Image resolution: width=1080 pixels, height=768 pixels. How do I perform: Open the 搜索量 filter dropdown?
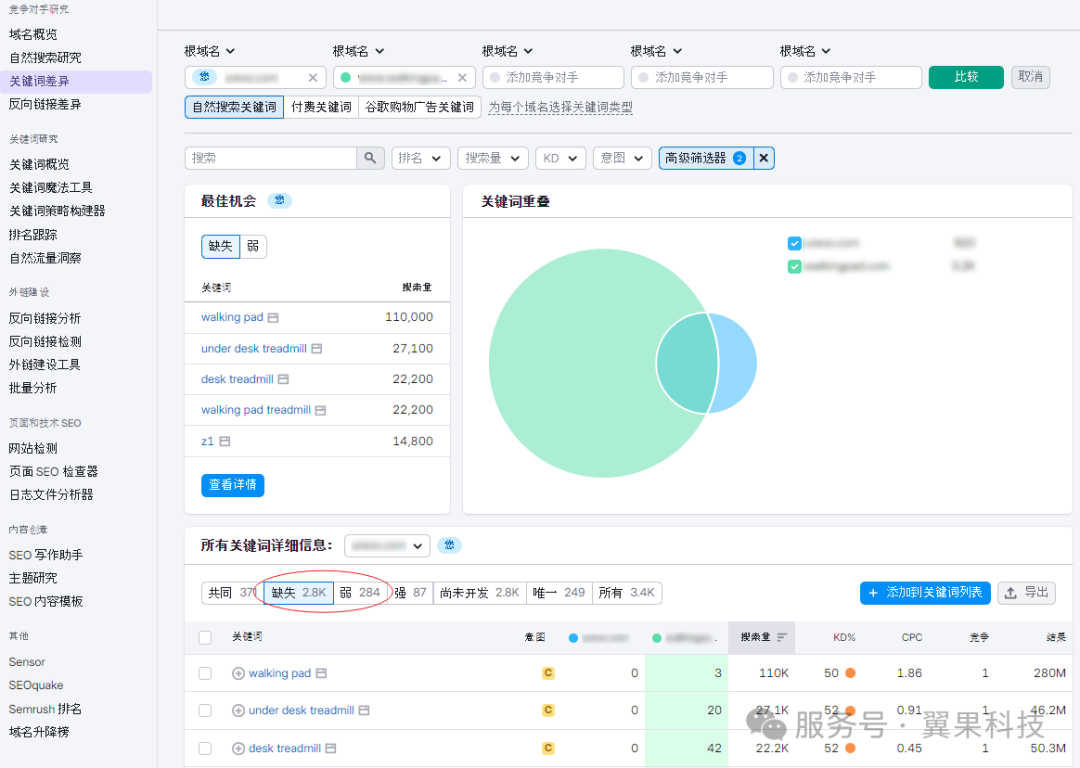tap(493, 158)
